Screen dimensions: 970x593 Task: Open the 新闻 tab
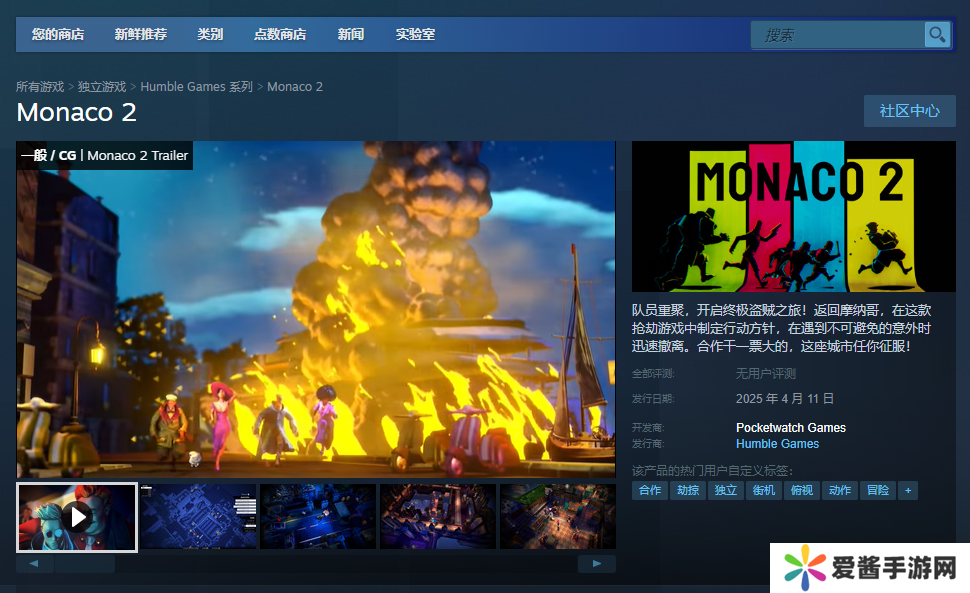351,35
